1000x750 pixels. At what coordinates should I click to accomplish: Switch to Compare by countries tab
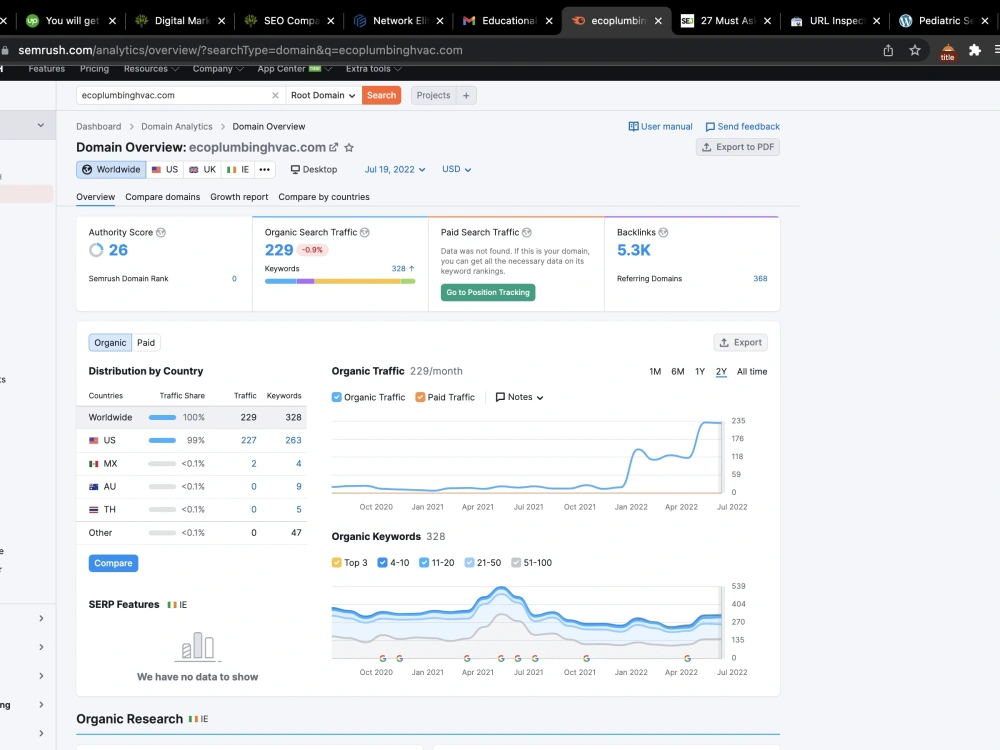click(x=324, y=196)
